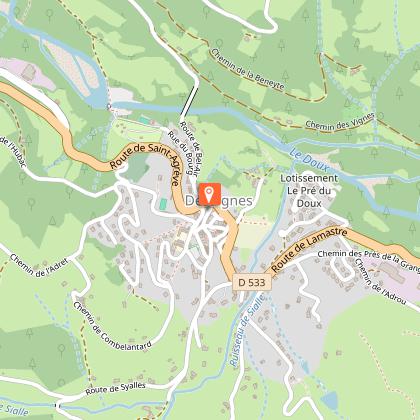420x420 pixels.
Task: Click the Desaignes village name label
Action: (x=218, y=201)
